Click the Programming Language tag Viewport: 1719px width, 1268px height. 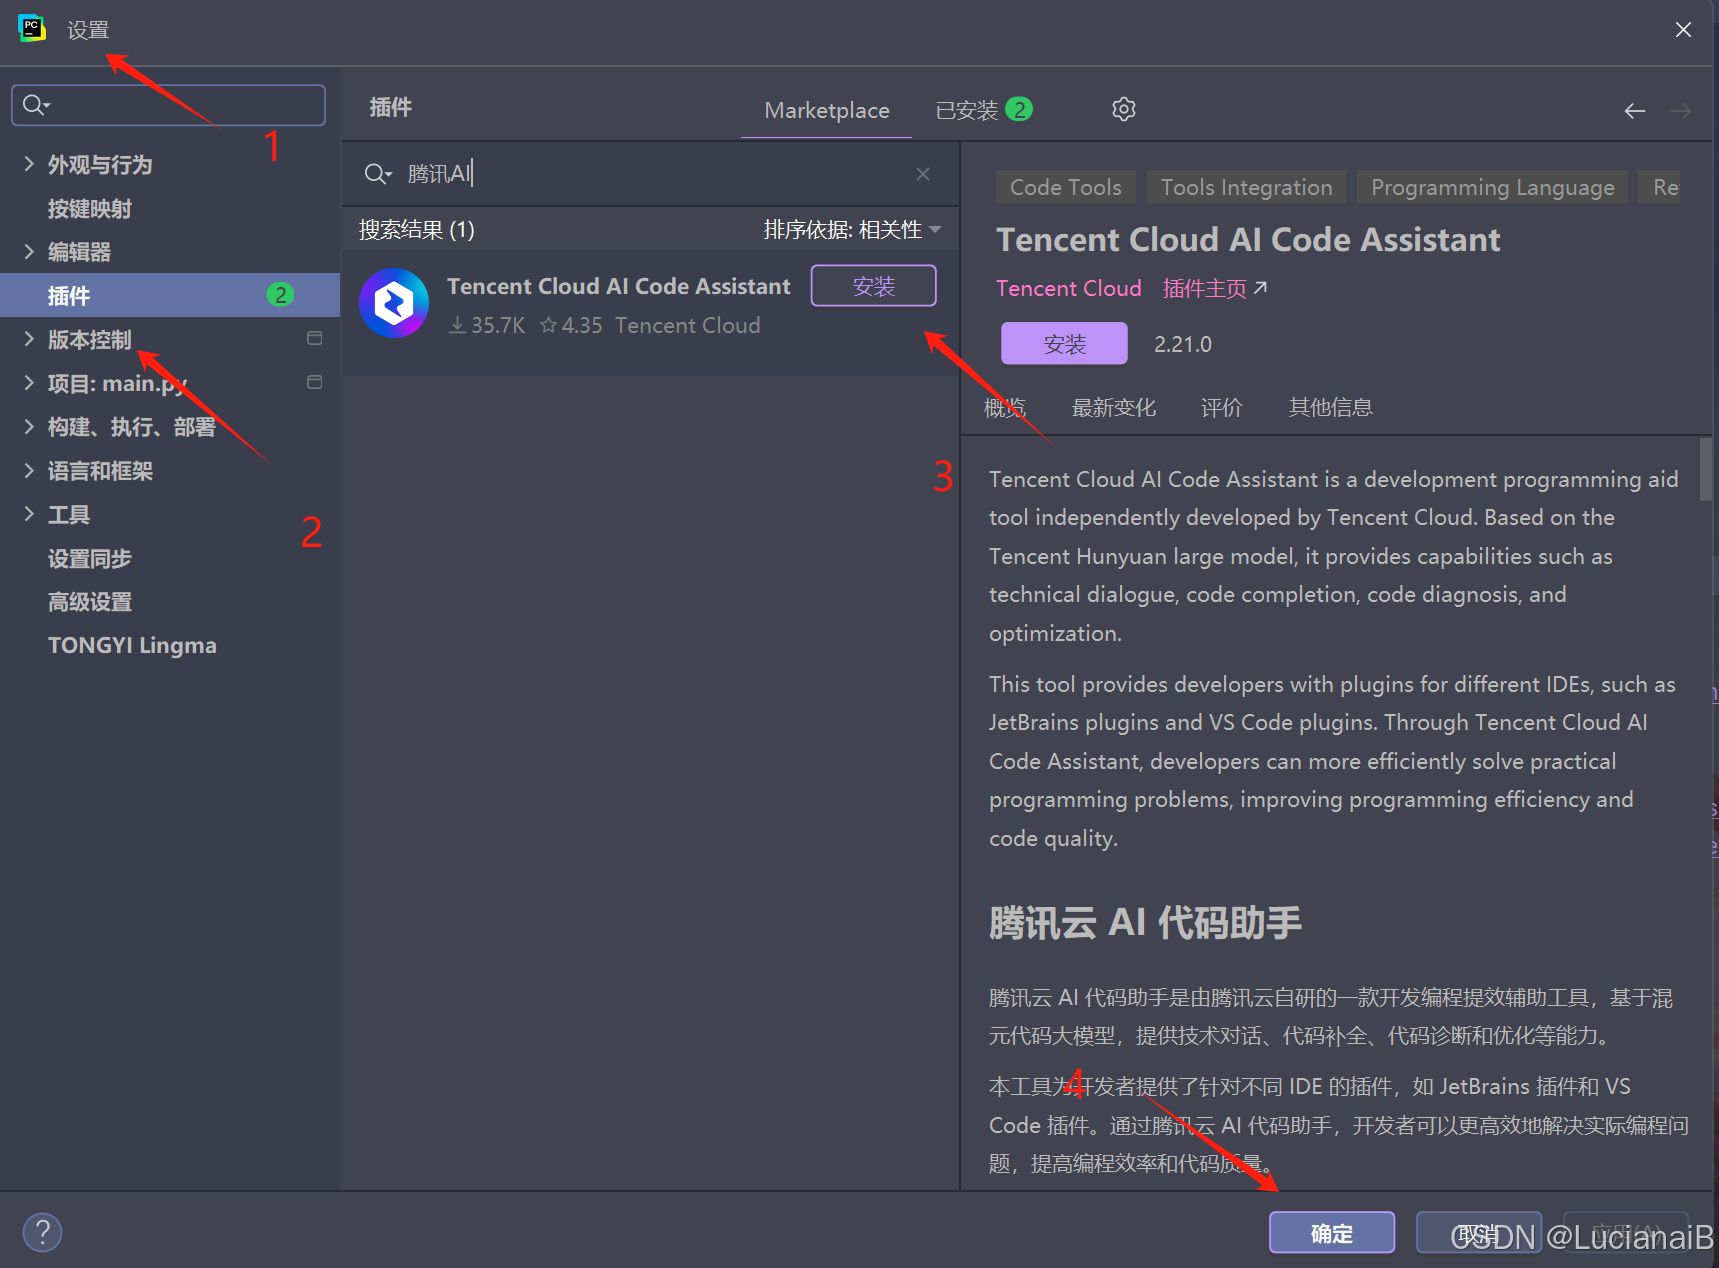click(1493, 187)
